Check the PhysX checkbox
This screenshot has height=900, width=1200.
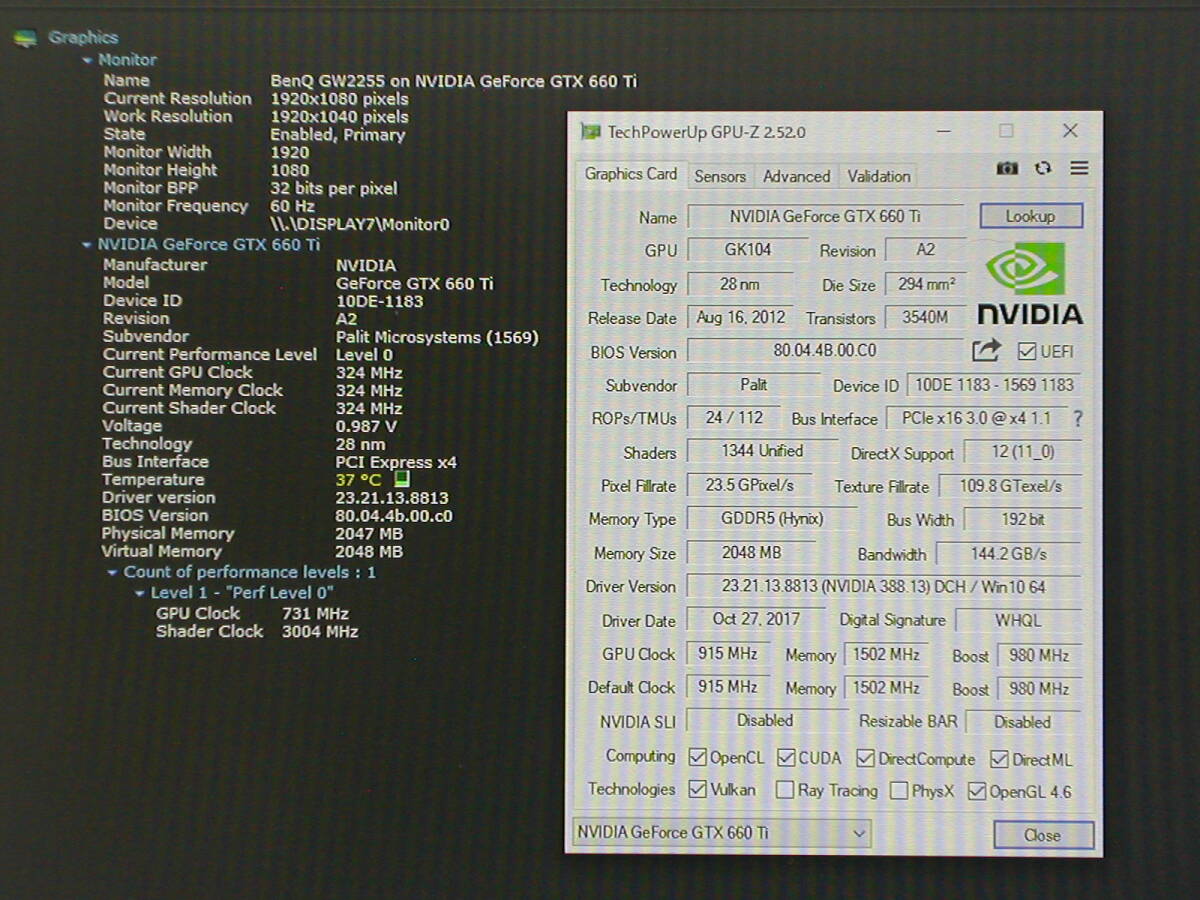(x=899, y=791)
